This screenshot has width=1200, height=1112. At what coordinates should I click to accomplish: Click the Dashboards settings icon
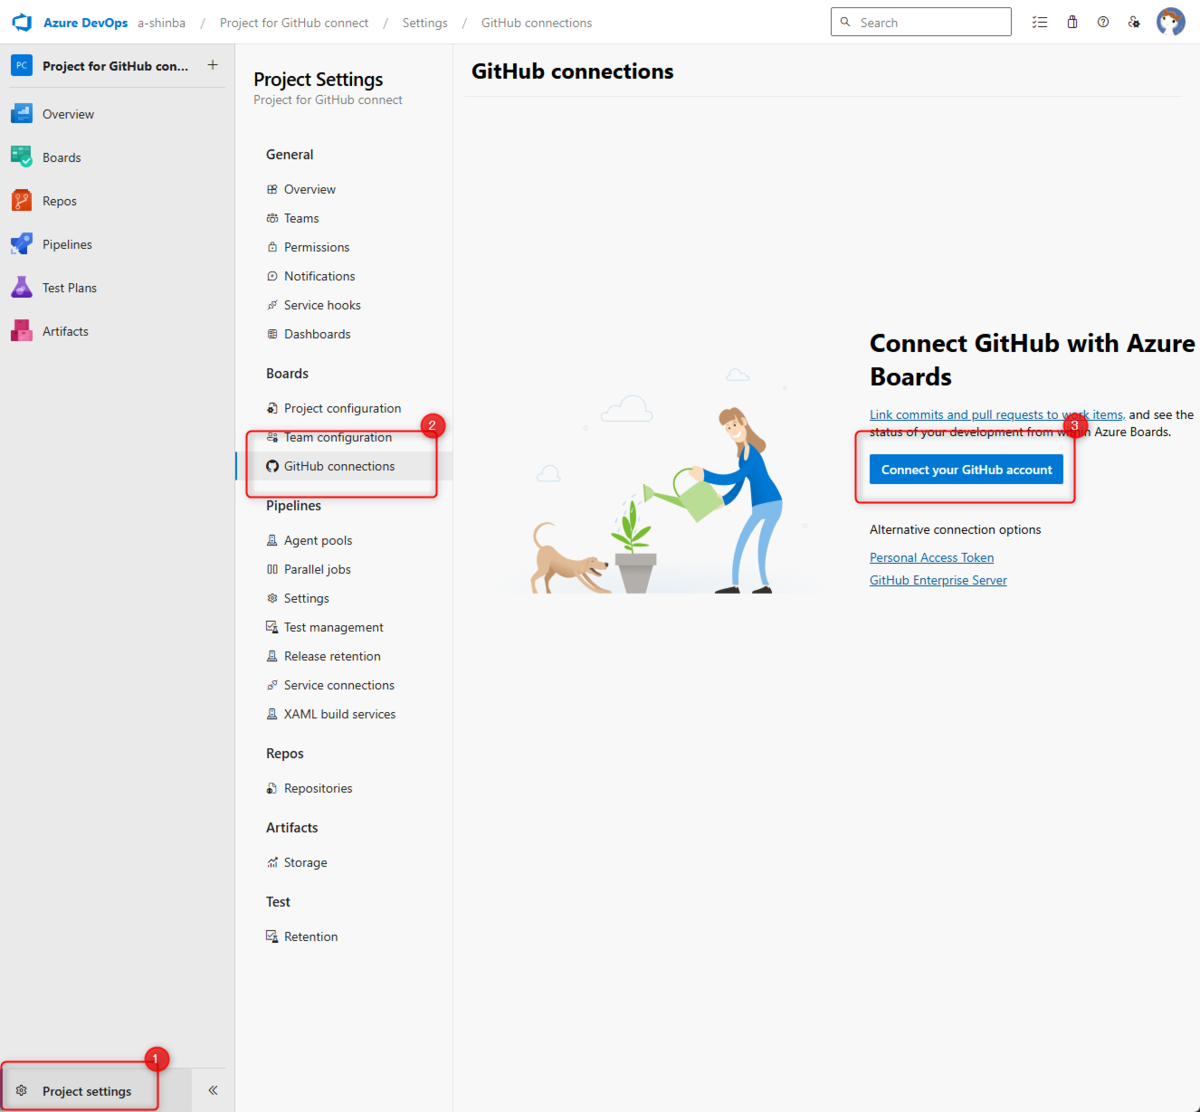[272, 334]
